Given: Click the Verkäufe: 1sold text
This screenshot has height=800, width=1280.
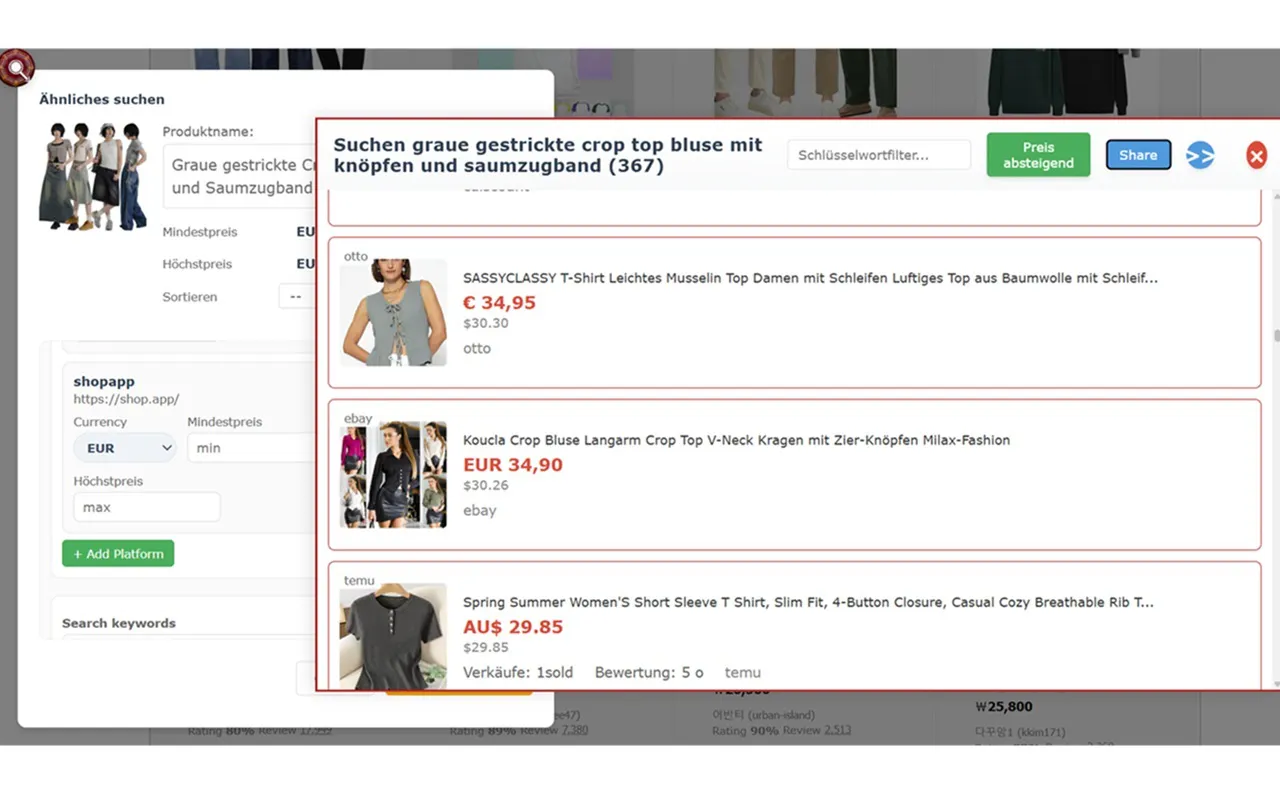Looking at the screenshot, I should tap(518, 672).
